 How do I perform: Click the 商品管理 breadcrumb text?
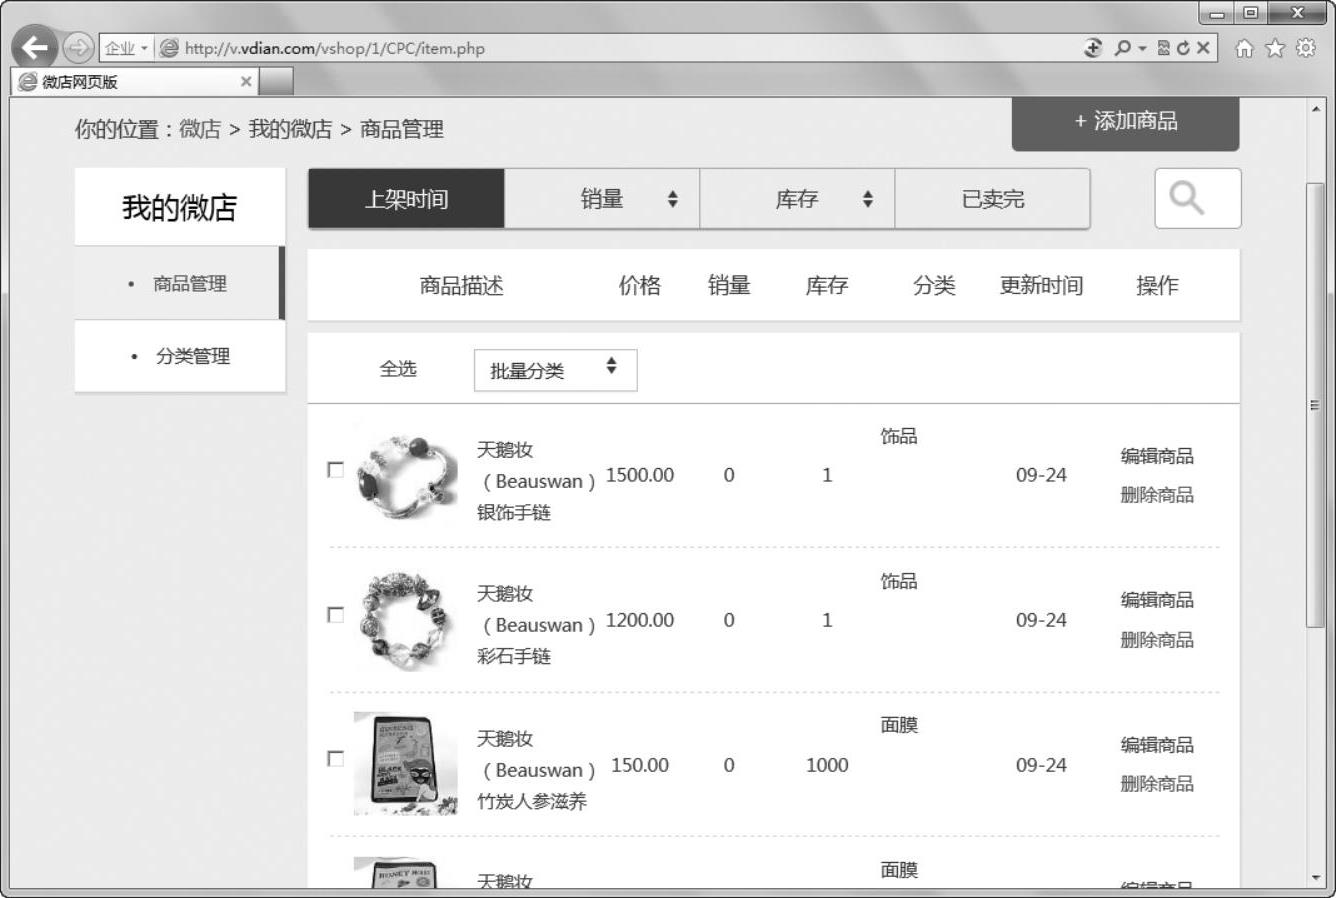(401, 129)
